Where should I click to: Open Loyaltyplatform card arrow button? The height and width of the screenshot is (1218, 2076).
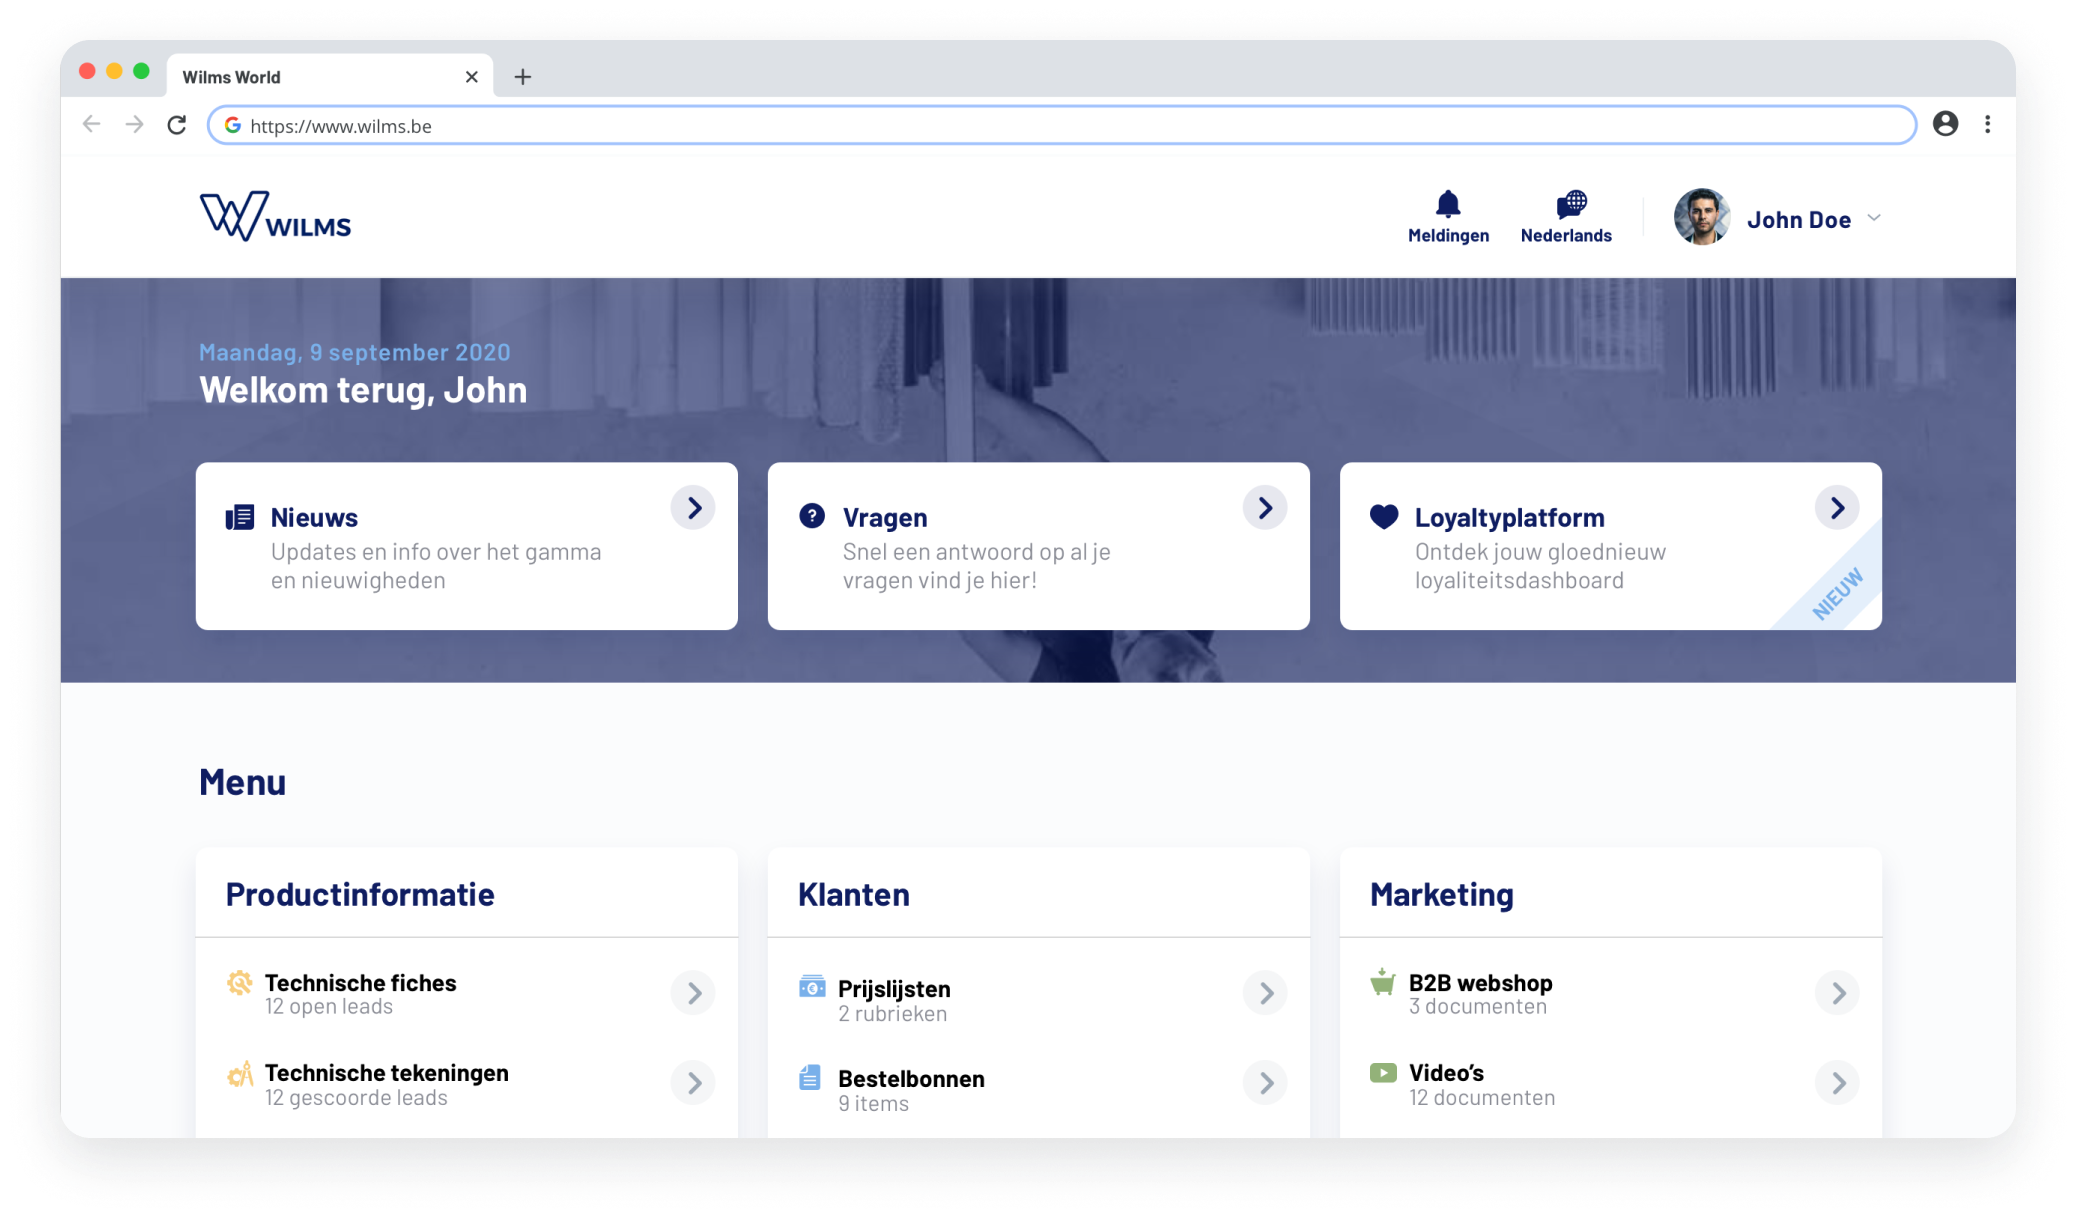(1837, 508)
